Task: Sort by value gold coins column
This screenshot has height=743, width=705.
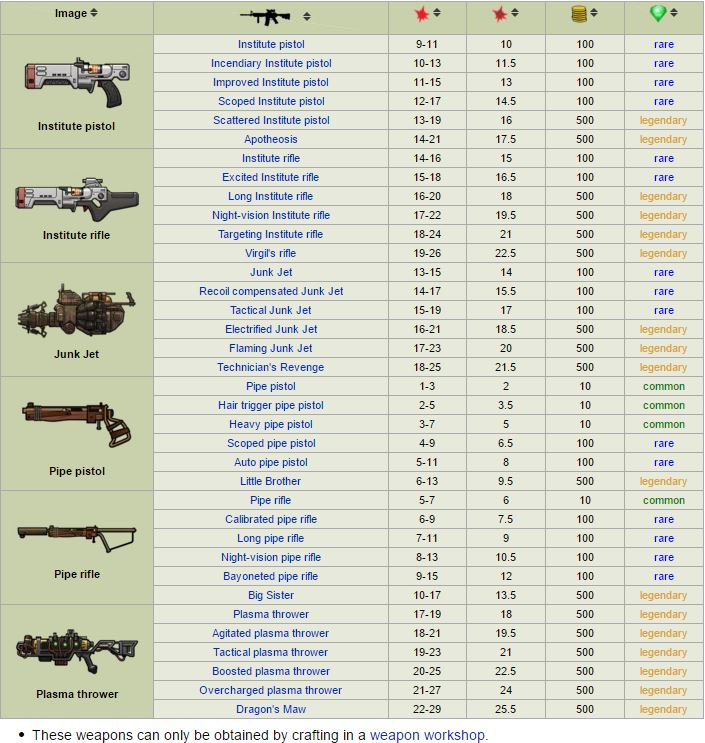Action: point(594,13)
